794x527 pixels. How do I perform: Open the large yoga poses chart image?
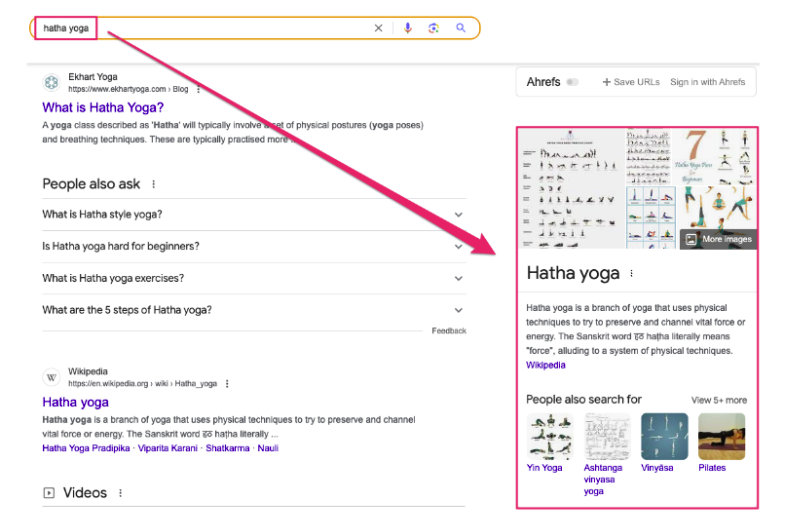[571, 188]
